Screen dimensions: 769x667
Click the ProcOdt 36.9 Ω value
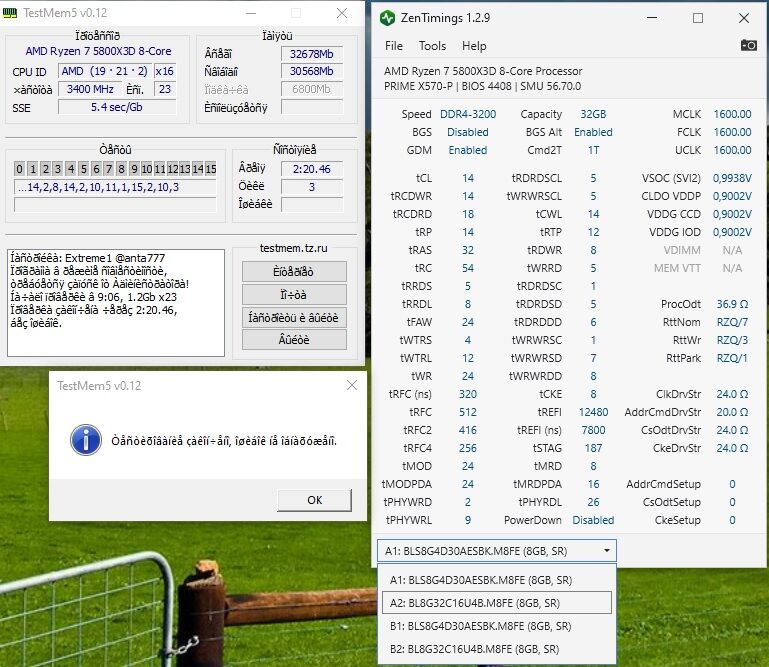tap(732, 304)
